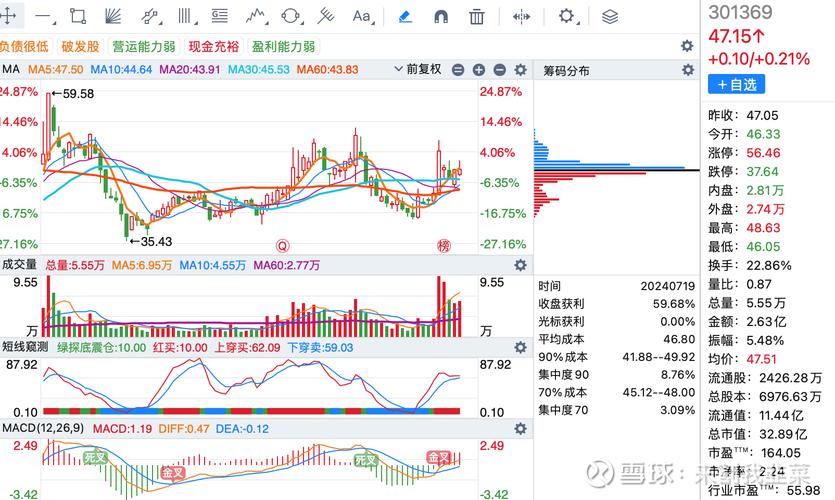Click the 盈利能力弱 tag
This screenshot has width=835, height=500.
283,46
